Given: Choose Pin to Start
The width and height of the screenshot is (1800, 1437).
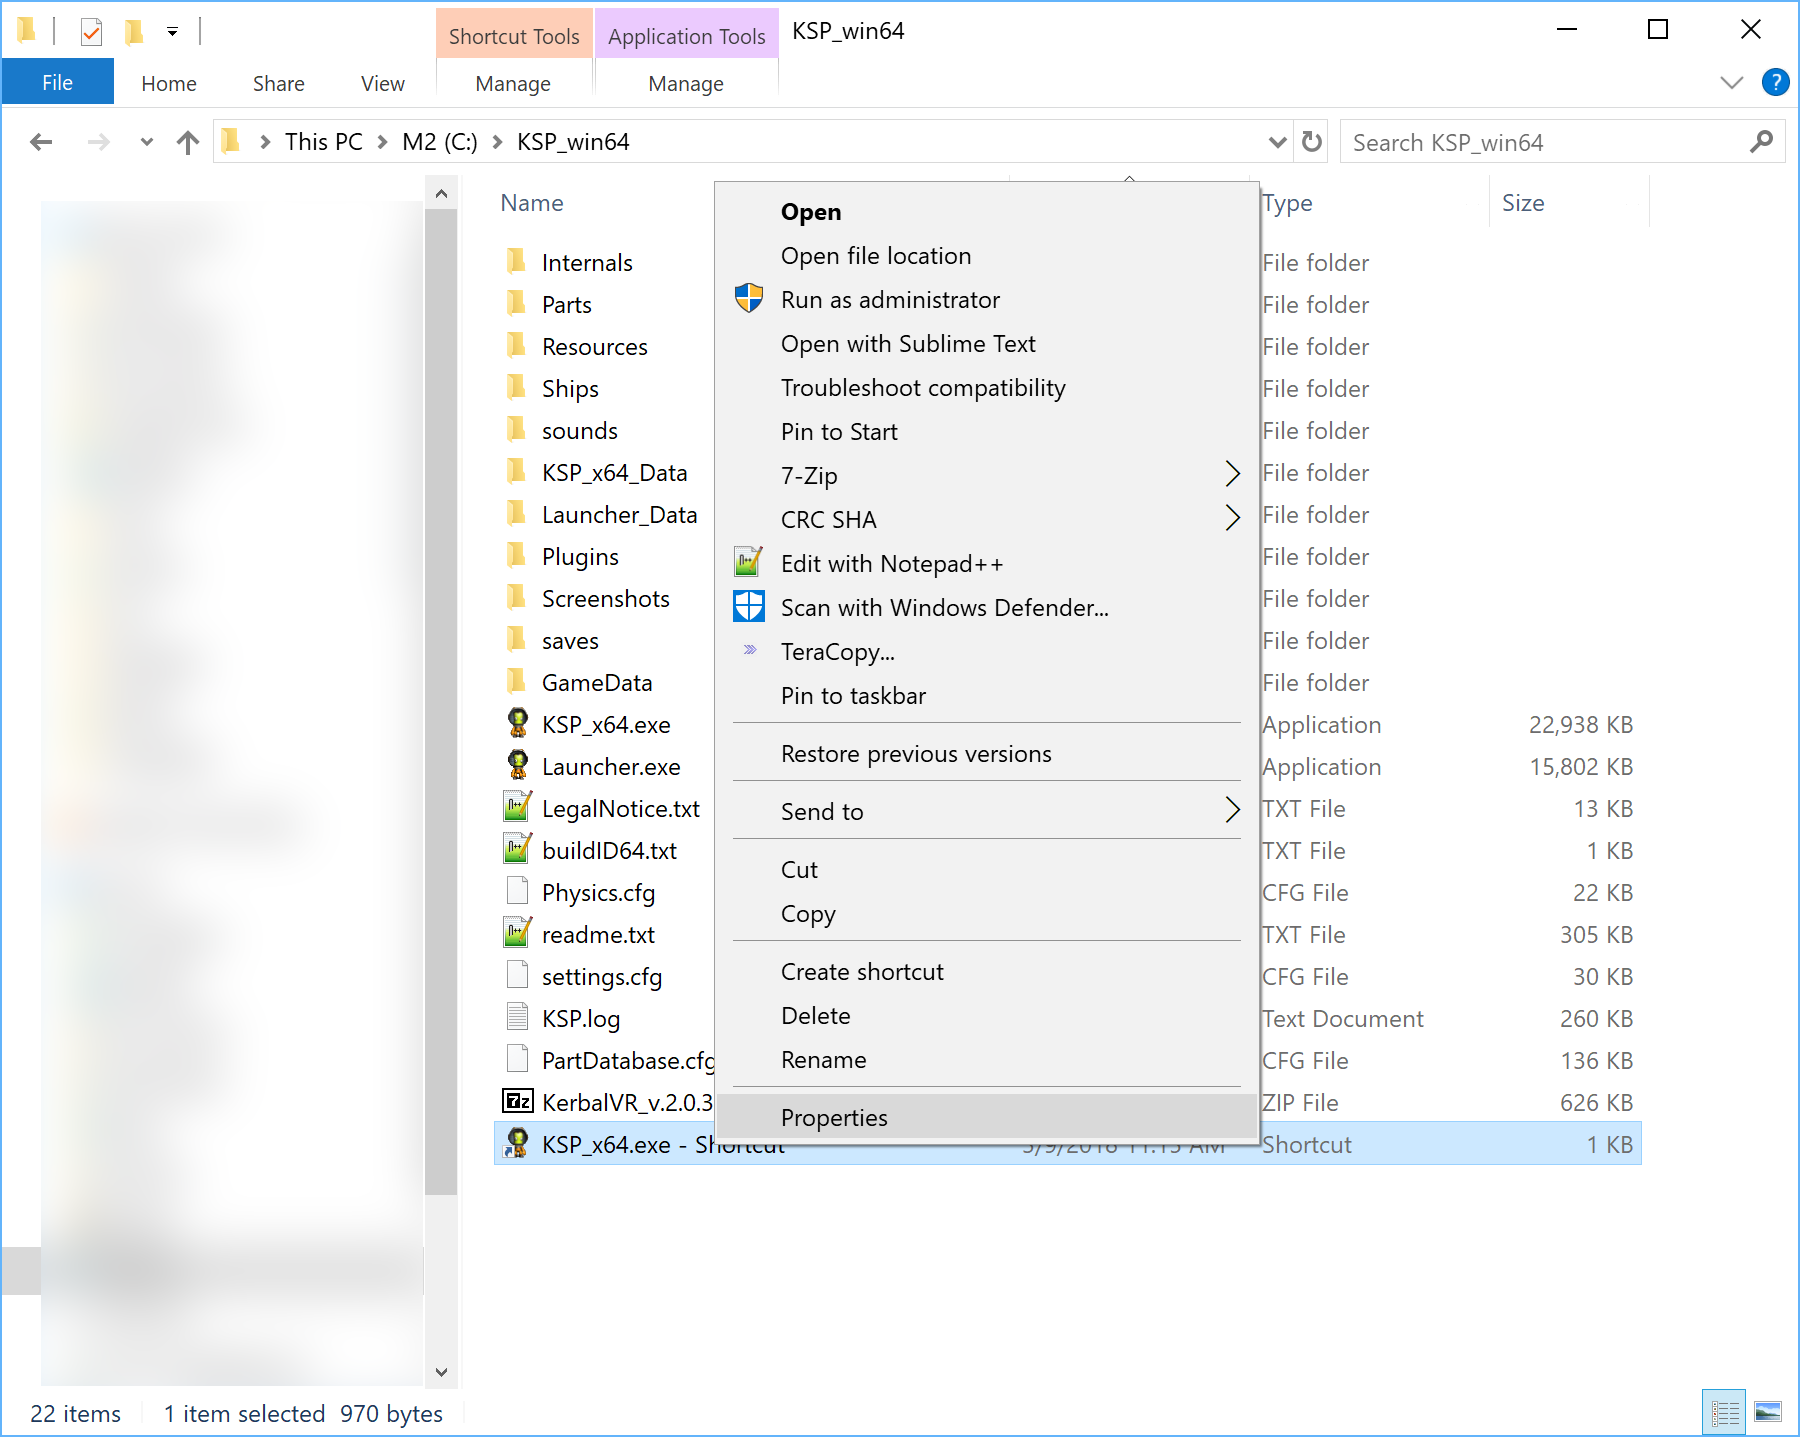Looking at the screenshot, I should pyautogui.click(x=987, y=432).
